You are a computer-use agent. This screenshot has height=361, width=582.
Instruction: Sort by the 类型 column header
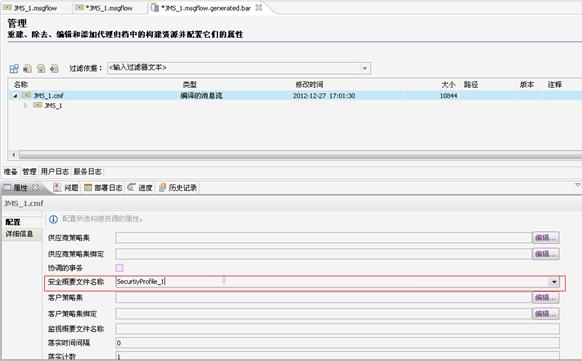pos(189,85)
